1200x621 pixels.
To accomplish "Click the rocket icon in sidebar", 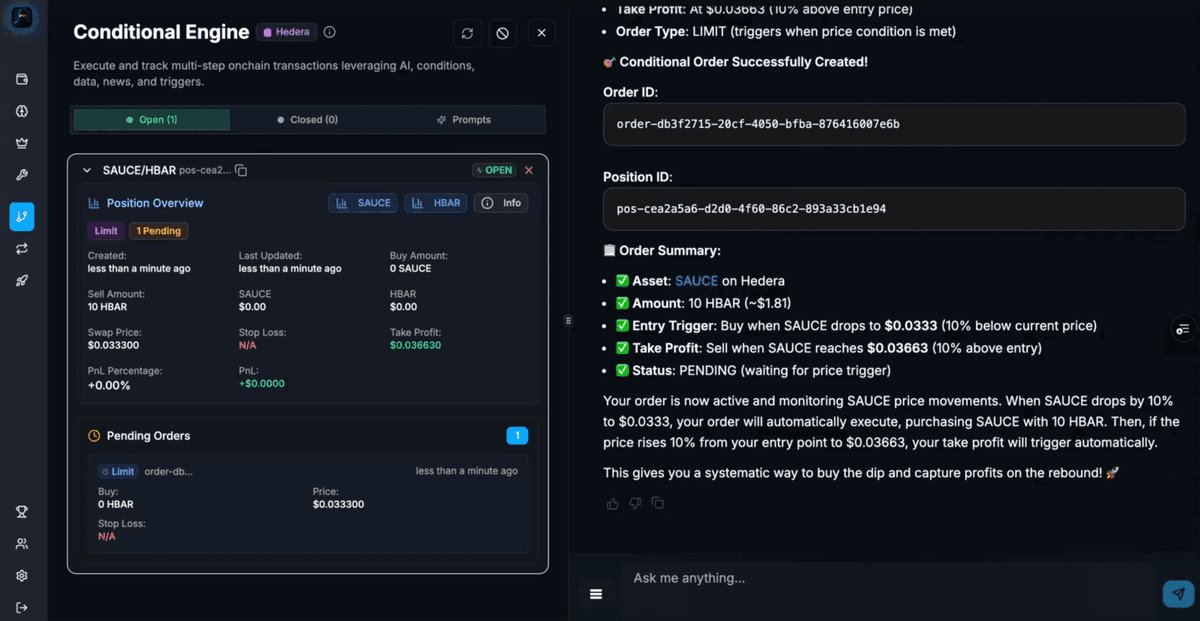I will coord(22,281).
